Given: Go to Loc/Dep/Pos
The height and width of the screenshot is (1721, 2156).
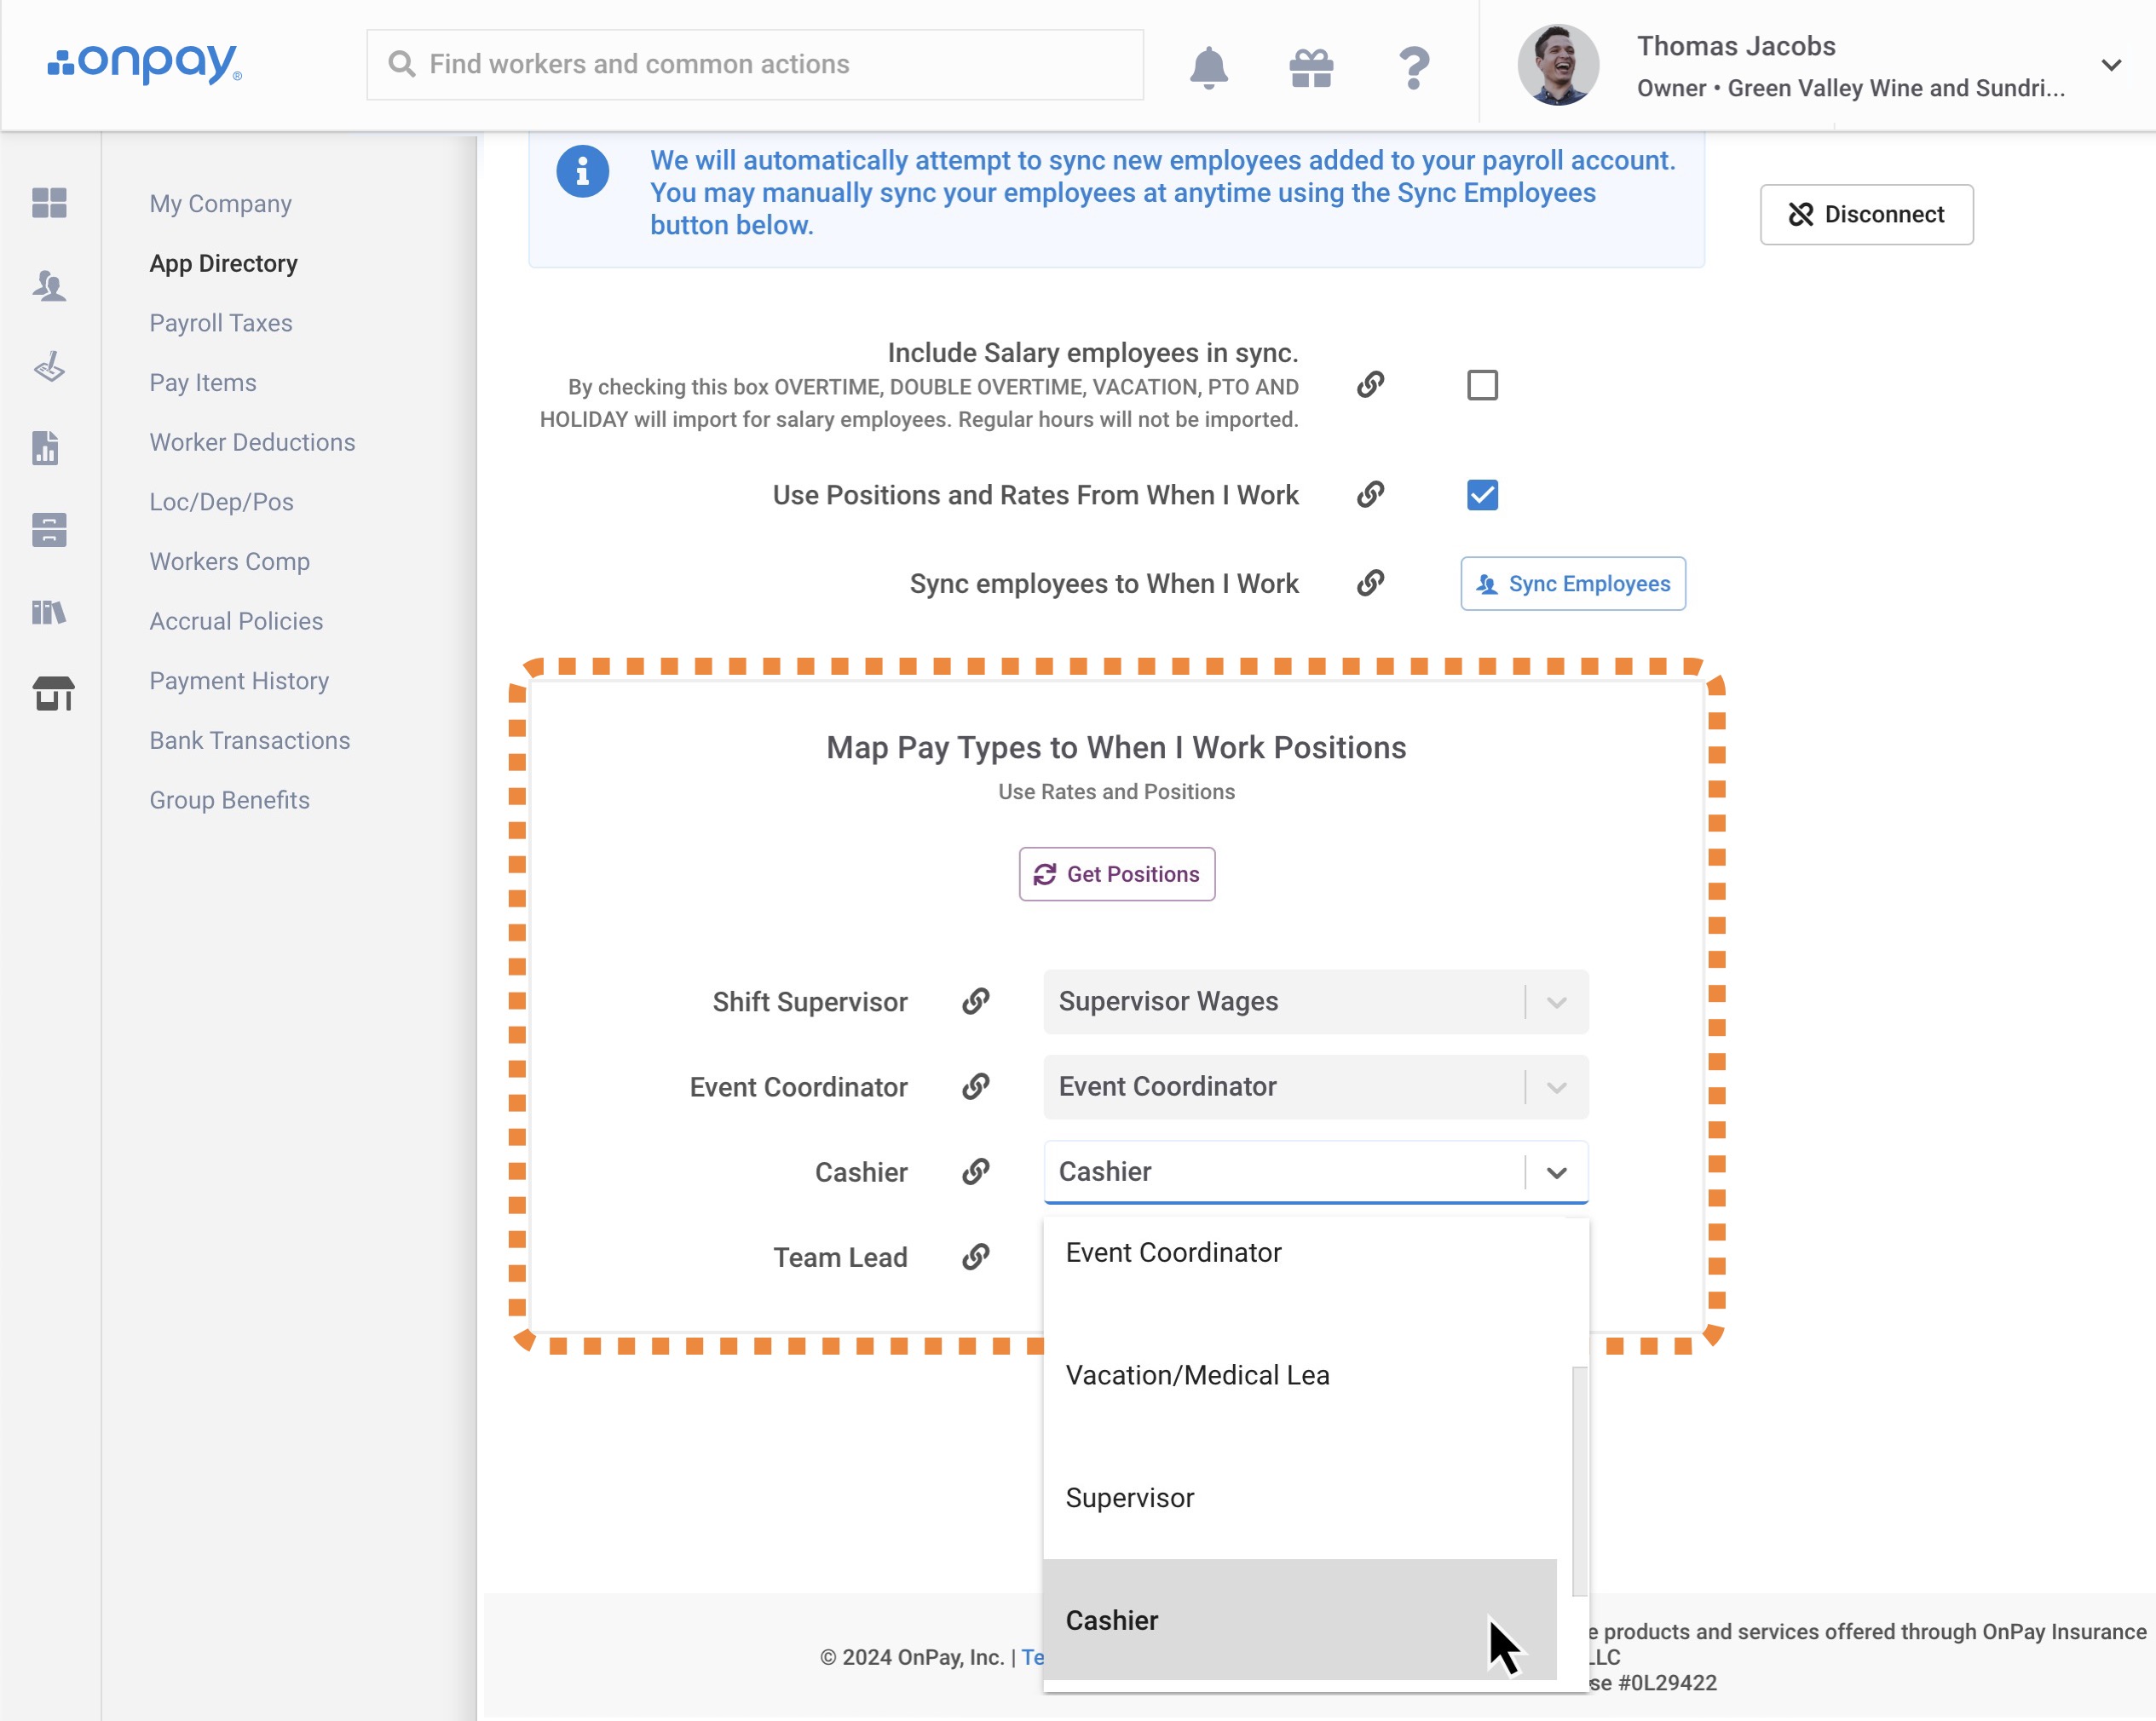Looking at the screenshot, I should (x=222, y=502).
